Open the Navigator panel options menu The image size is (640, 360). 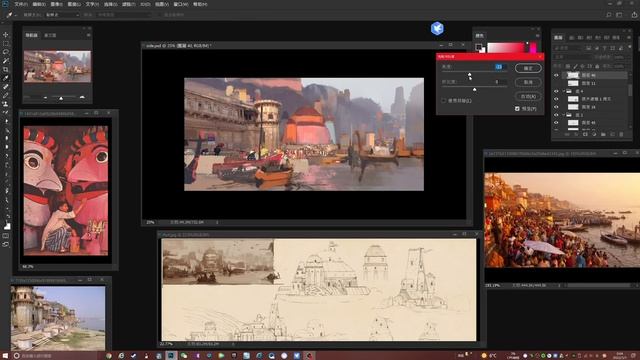(88, 35)
